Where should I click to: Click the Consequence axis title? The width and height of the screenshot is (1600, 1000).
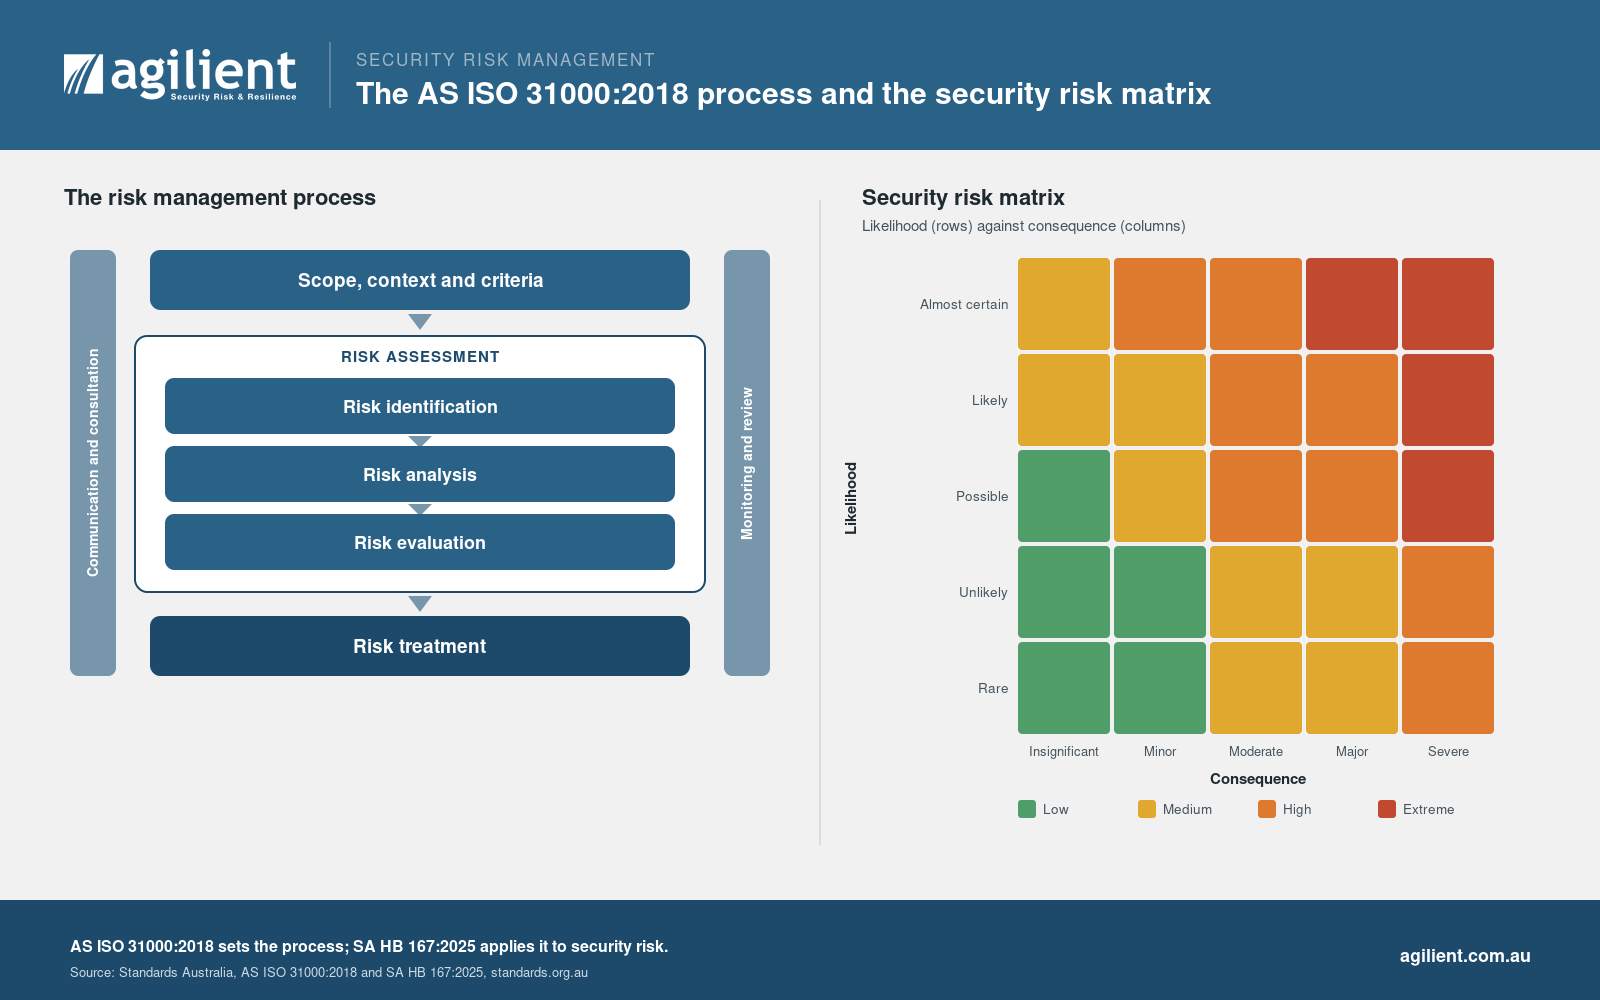(x=1258, y=779)
